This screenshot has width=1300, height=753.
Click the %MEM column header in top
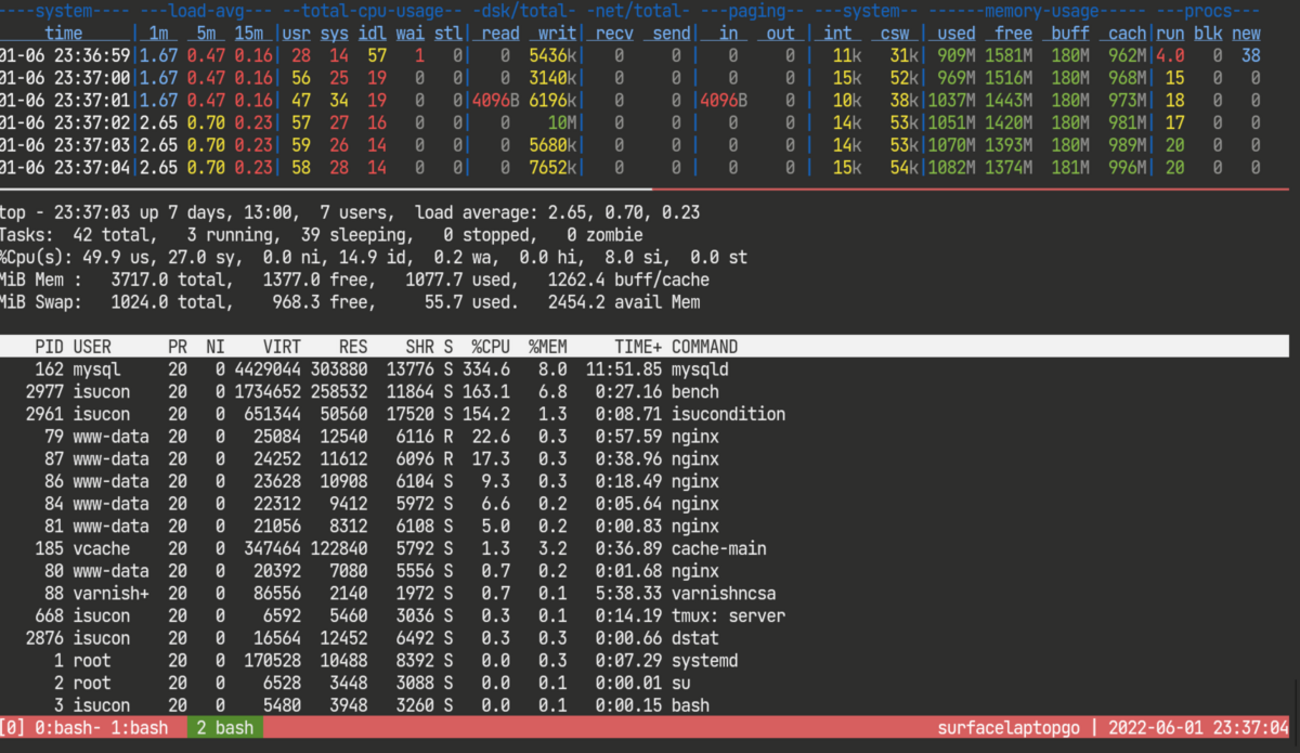(x=547, y=347)
